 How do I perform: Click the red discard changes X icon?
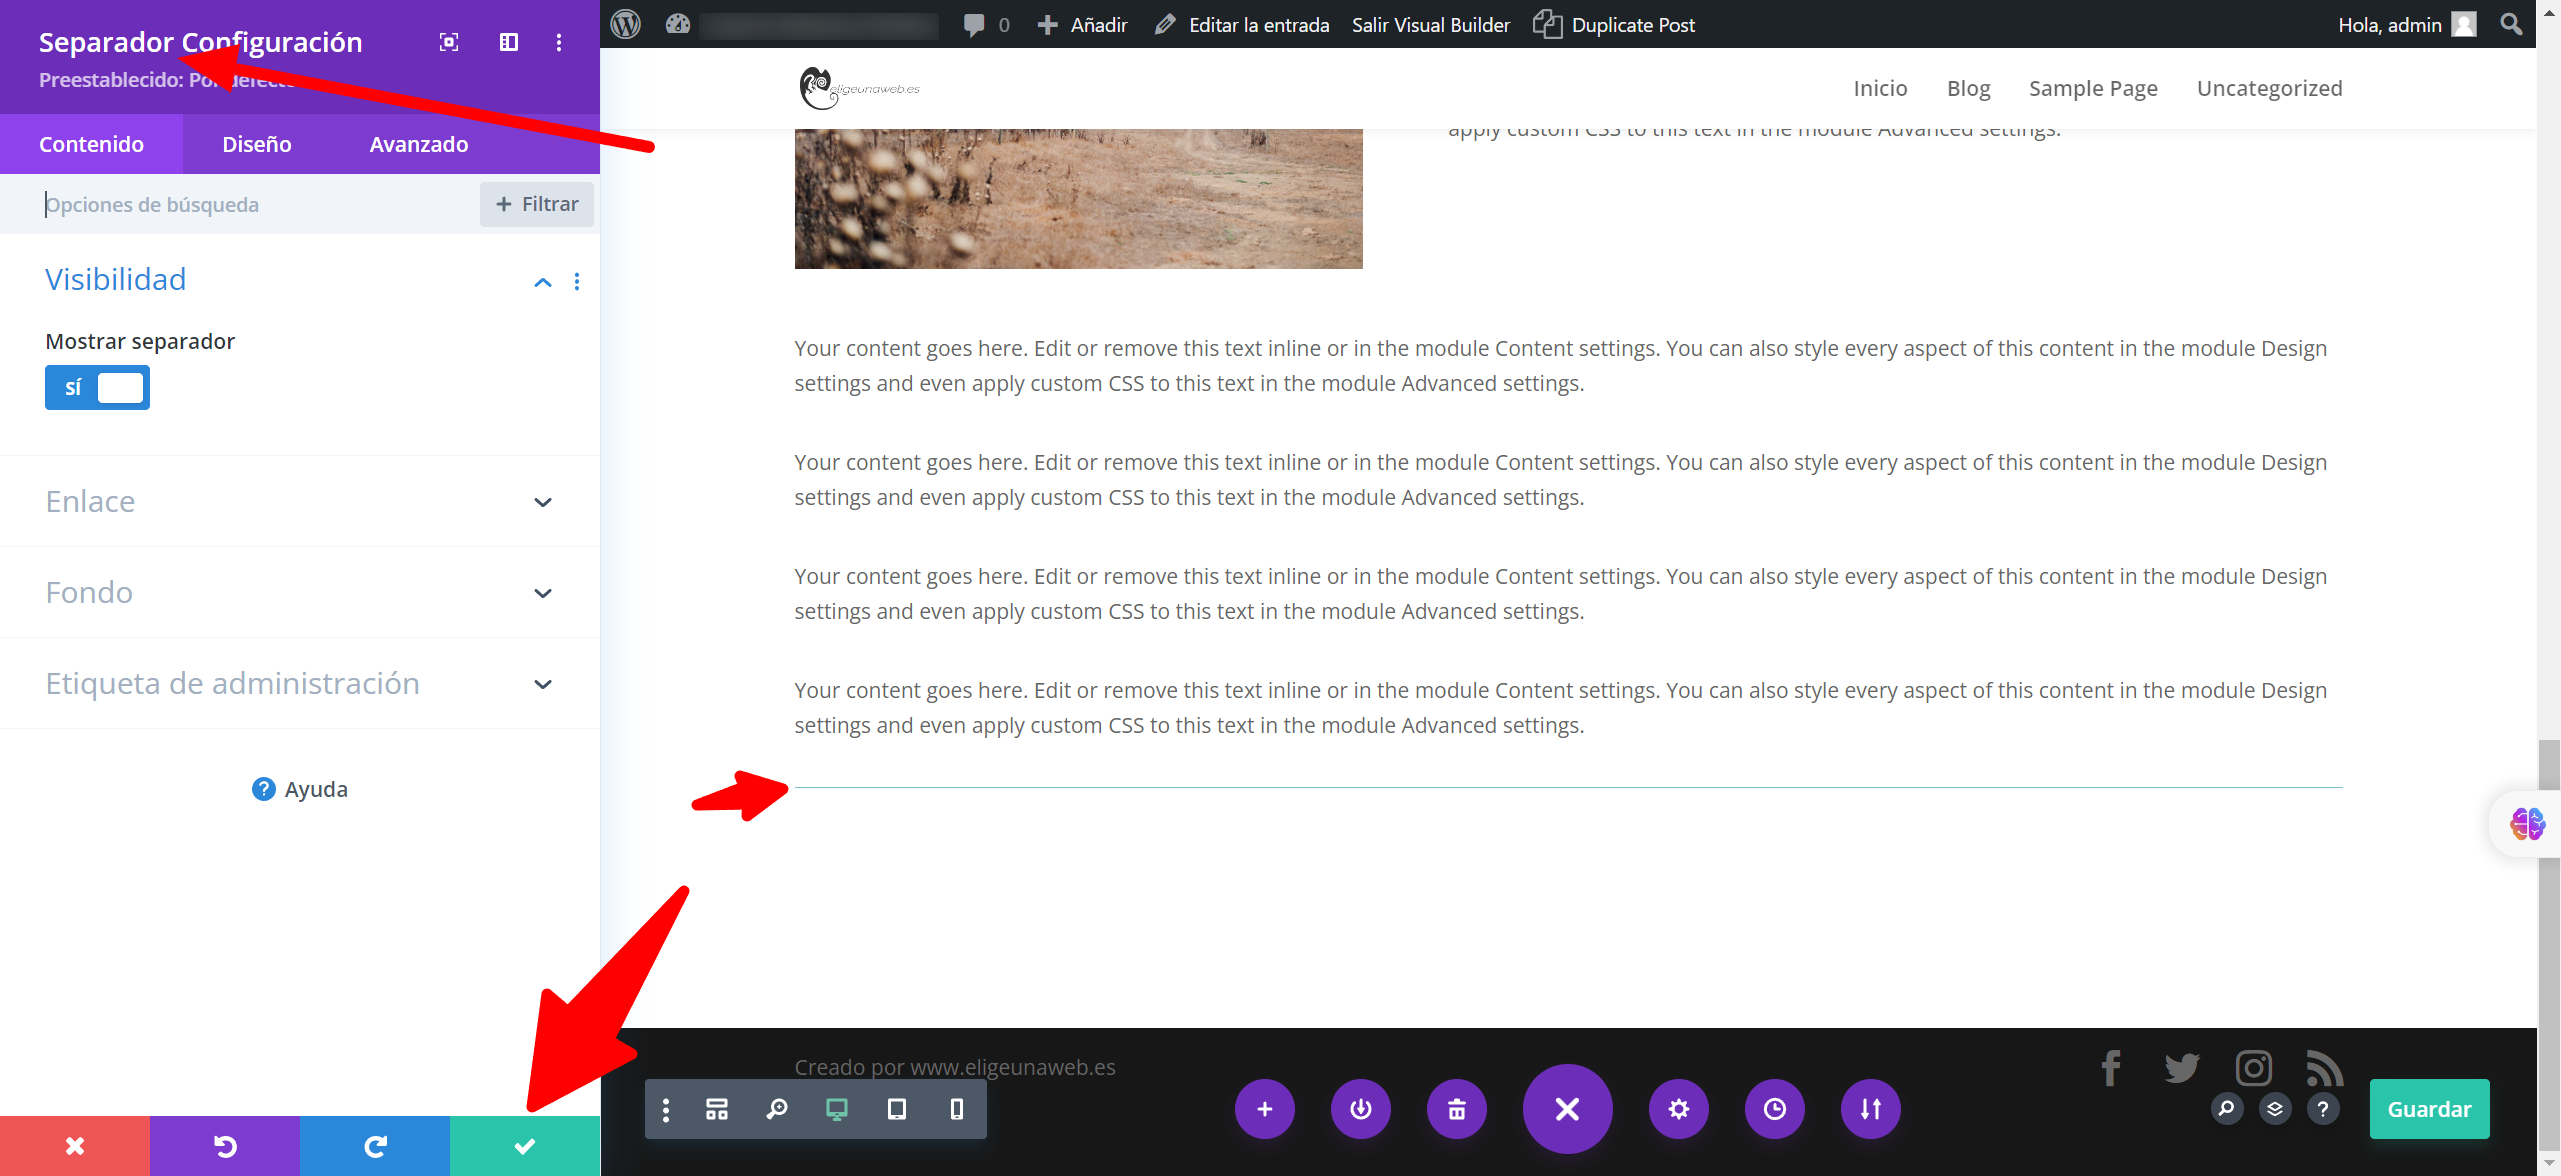click(75, 1146)
